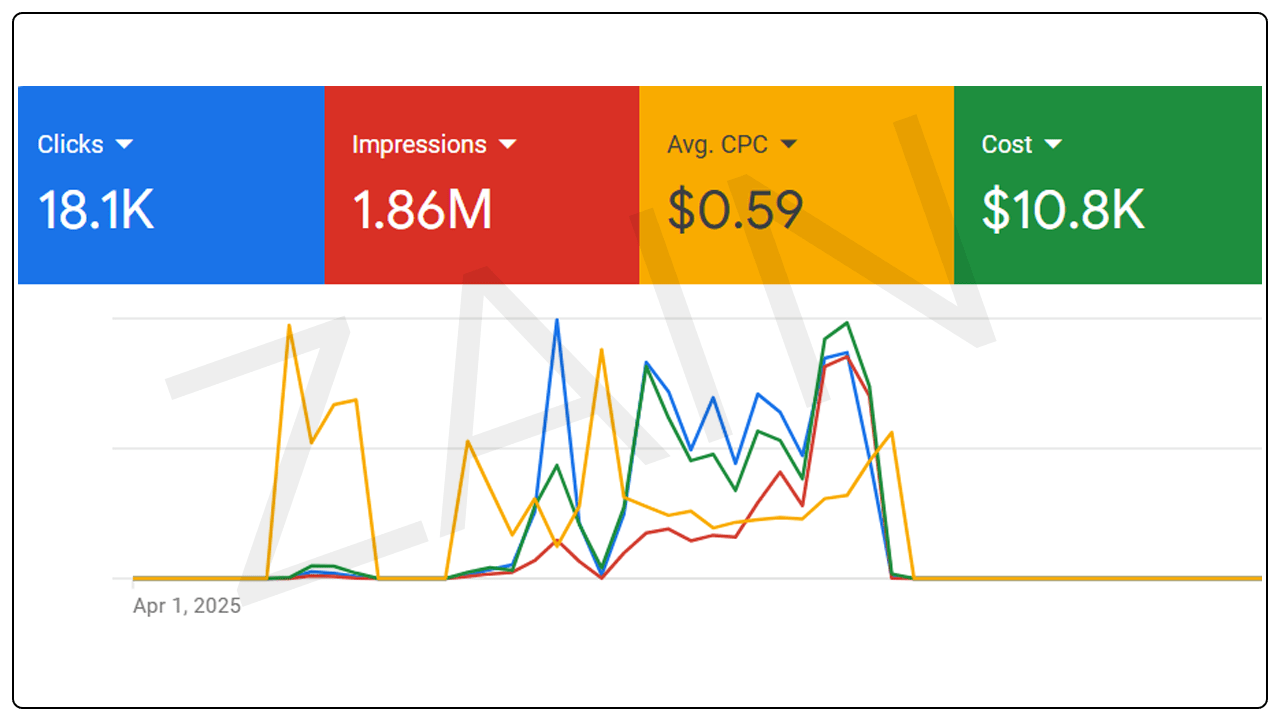Click the first yellow CPC peak on chart
Viewport: 1280px width, 720px height.
click(x=289, y=326)
